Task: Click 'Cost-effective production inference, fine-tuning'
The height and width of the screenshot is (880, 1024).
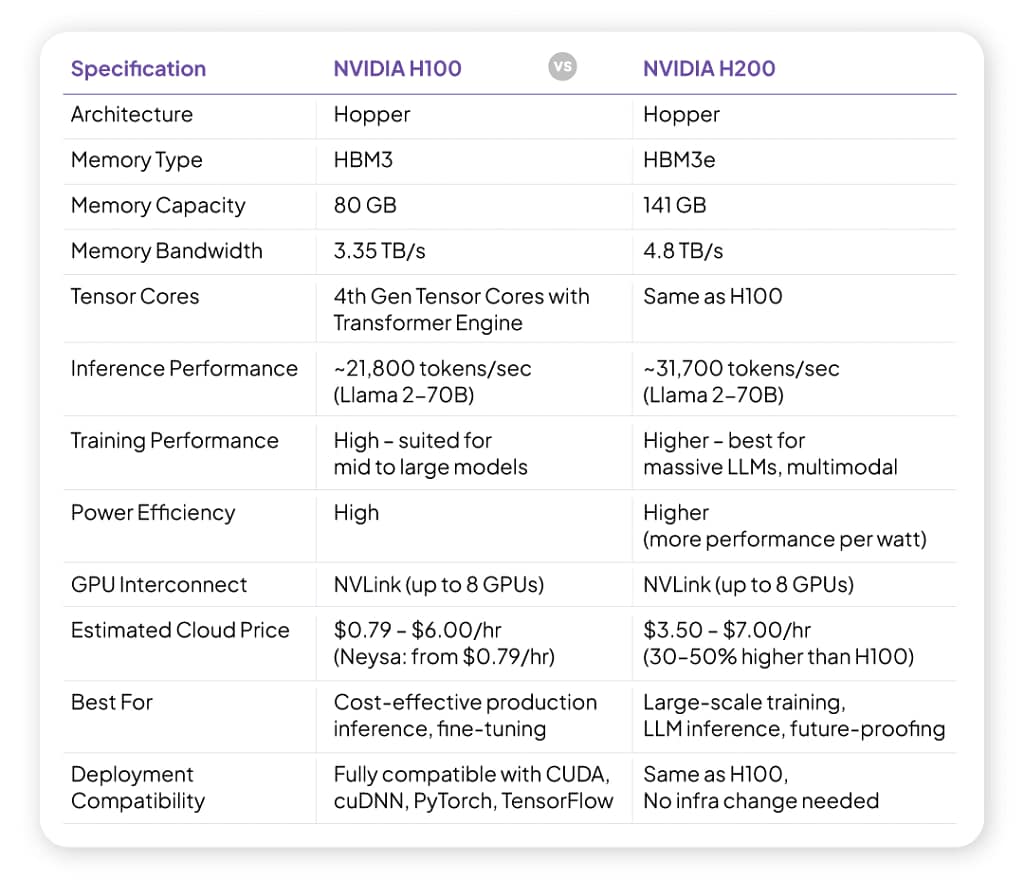Action: (466, 715)
